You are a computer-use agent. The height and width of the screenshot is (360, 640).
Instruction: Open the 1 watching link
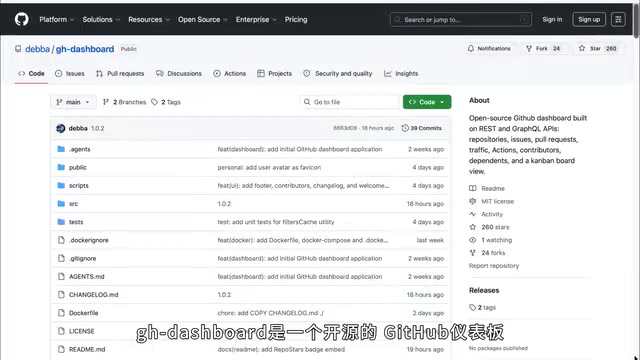491,240
